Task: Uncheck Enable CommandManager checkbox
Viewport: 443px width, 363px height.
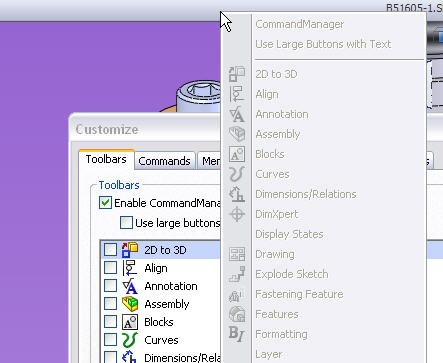Action: pyautogui.click(x=105, y=203)
